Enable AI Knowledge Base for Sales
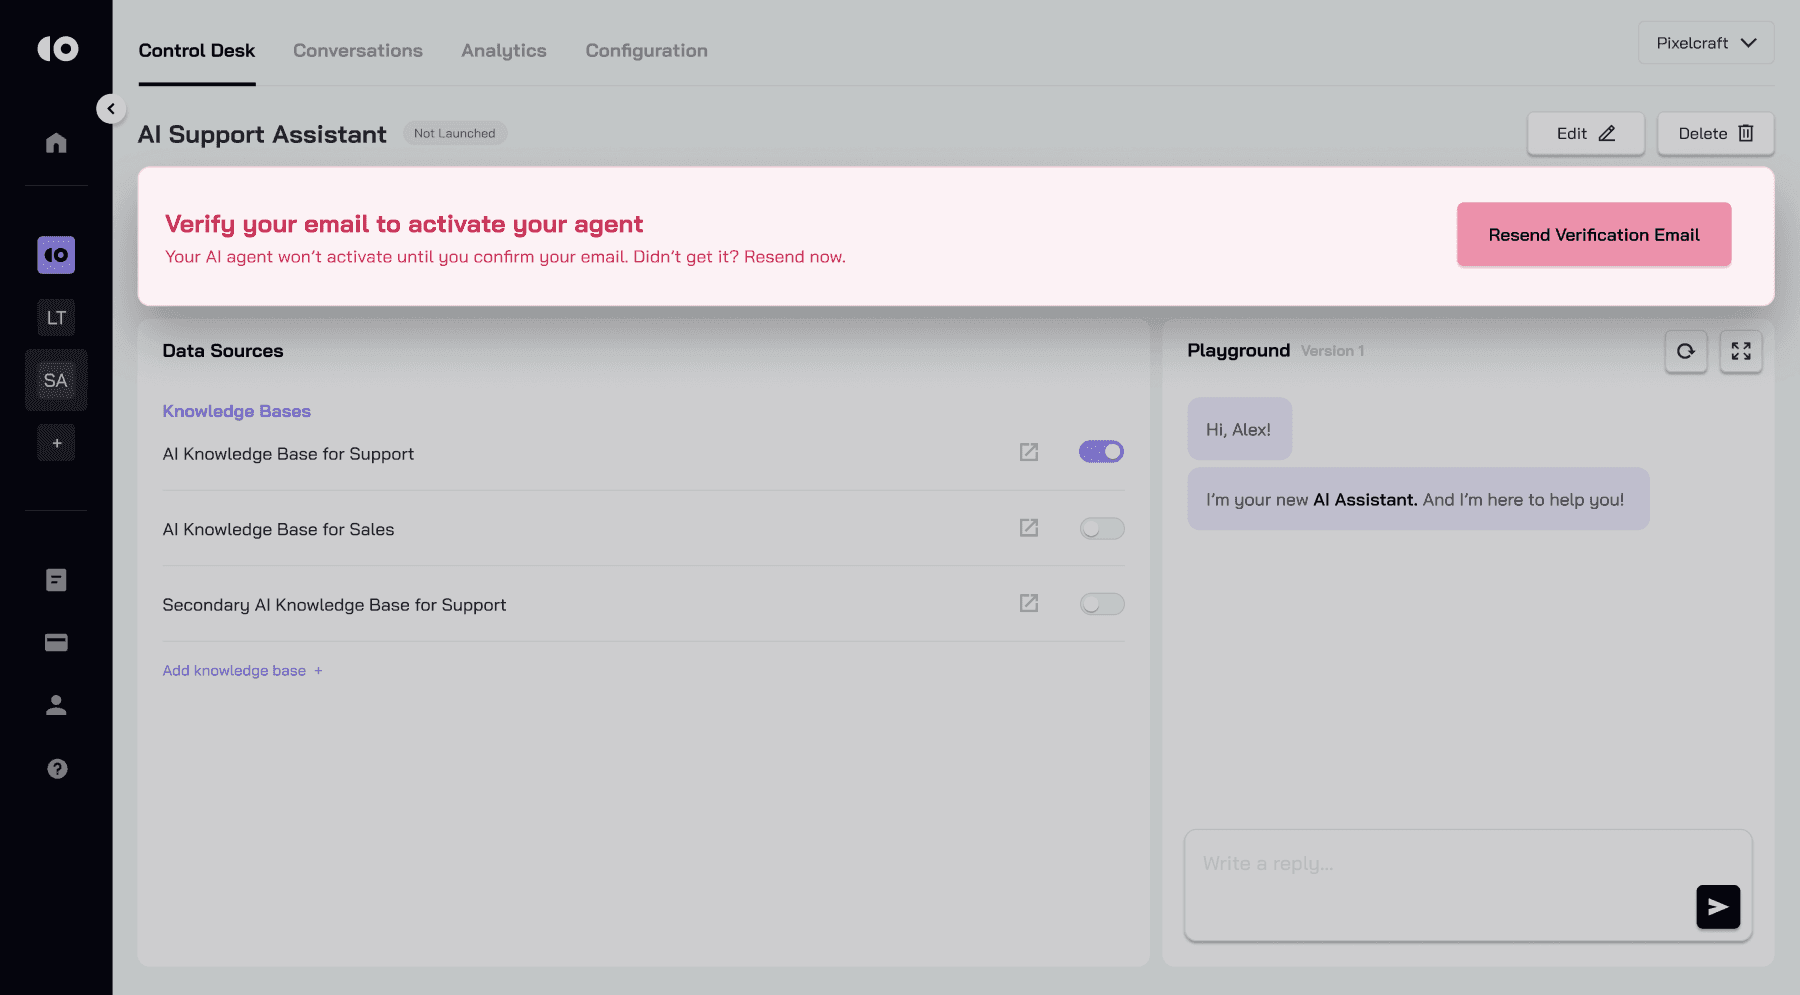Image resolution: width=1800 pixels, height=995 pixels. click(x=1101, y=528)
